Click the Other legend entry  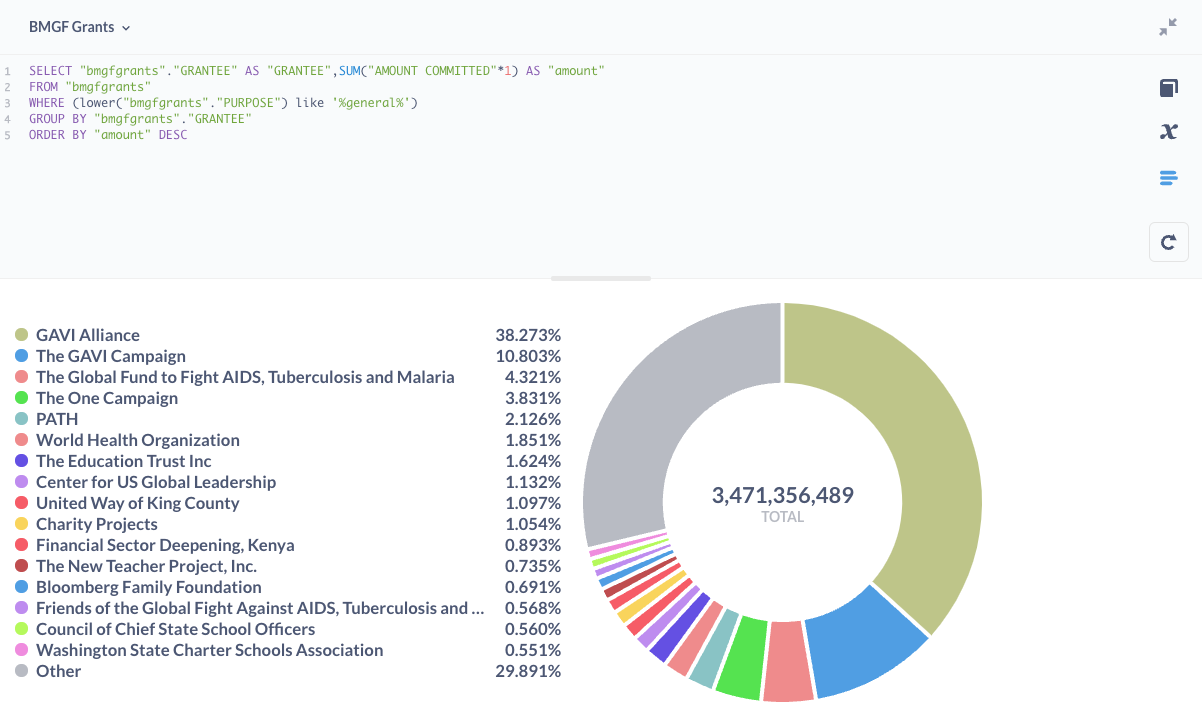[58, 671]
